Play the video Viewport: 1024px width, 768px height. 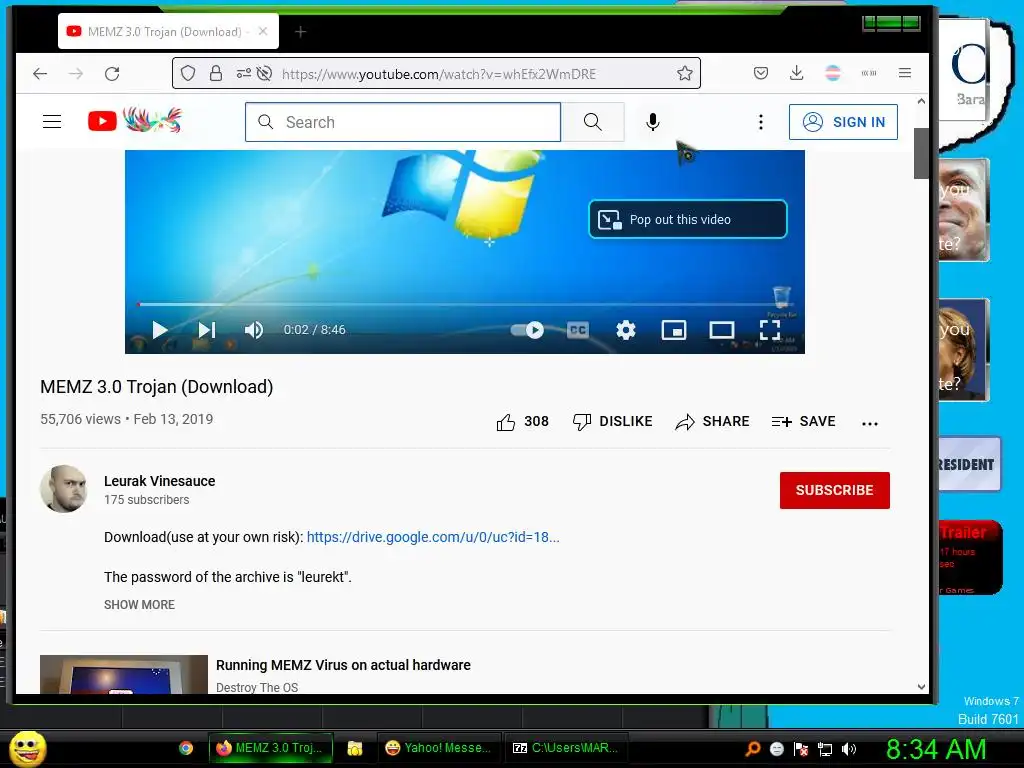click(160, 330)
